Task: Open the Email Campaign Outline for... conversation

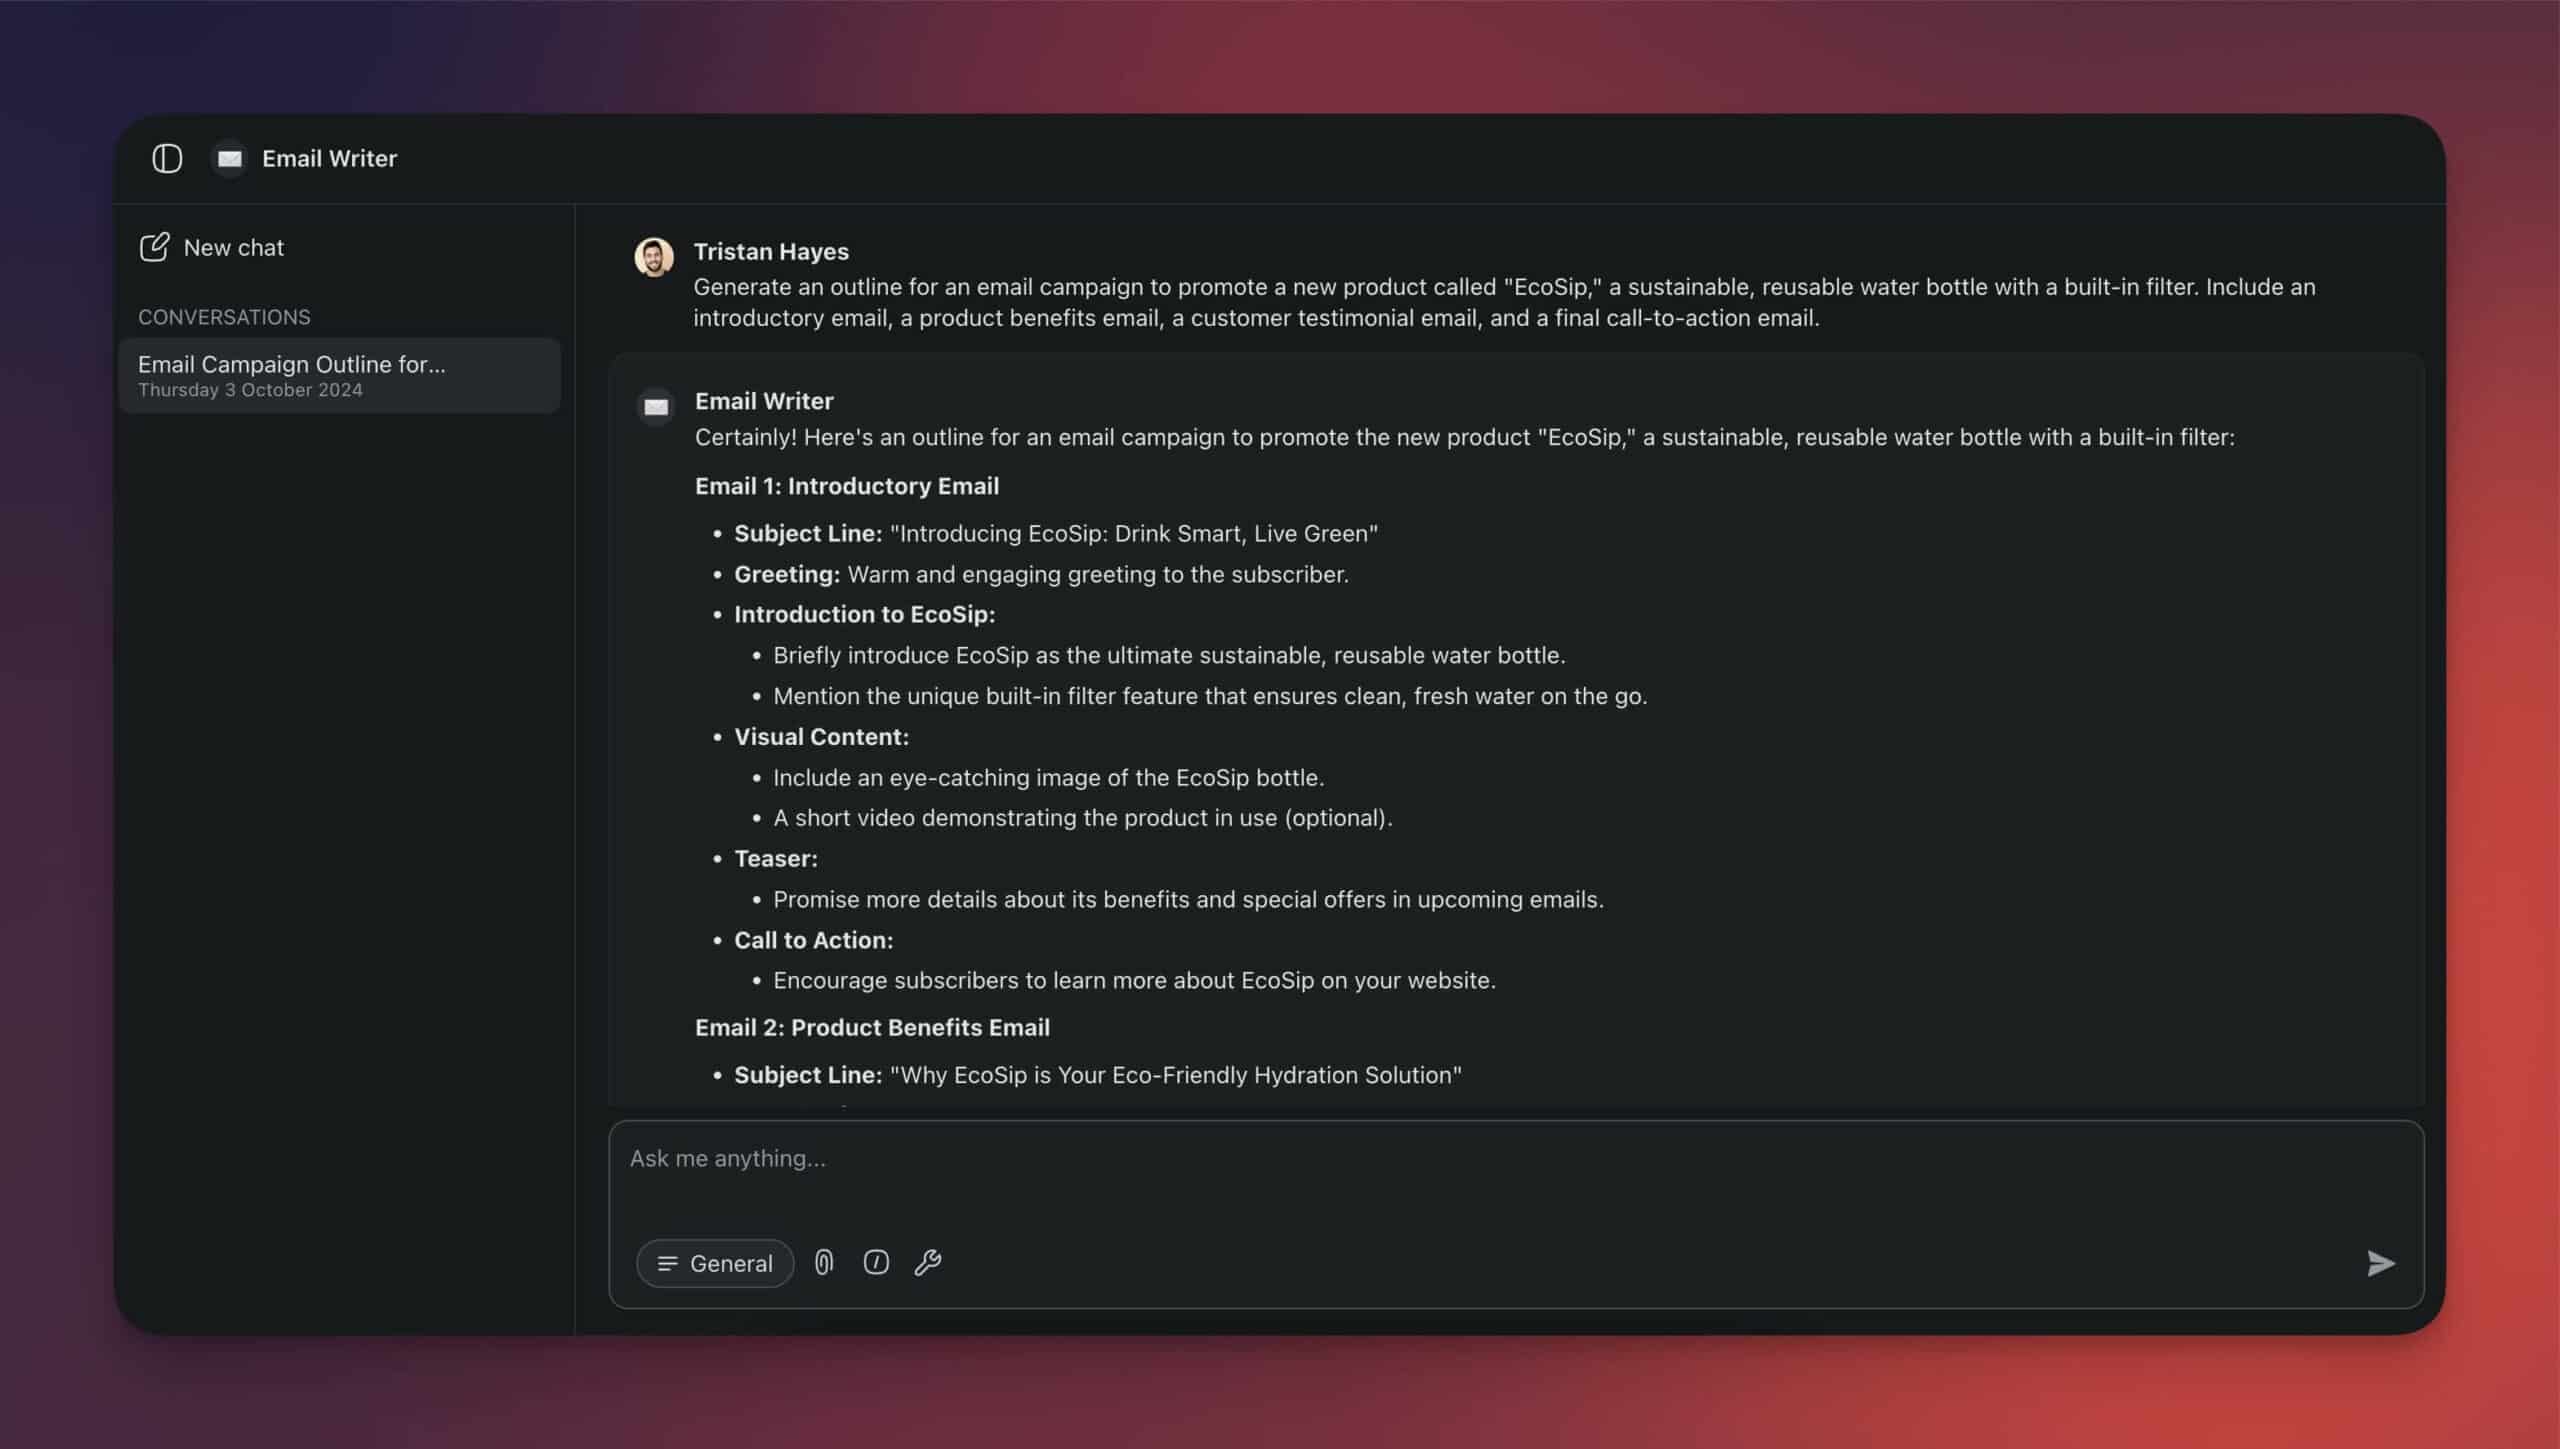Action: 339,375
